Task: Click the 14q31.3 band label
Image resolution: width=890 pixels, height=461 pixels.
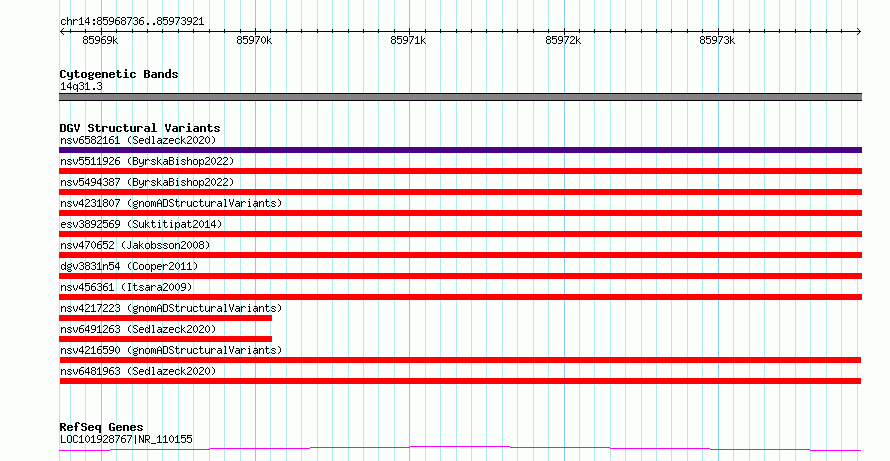Action: [81, 87]
